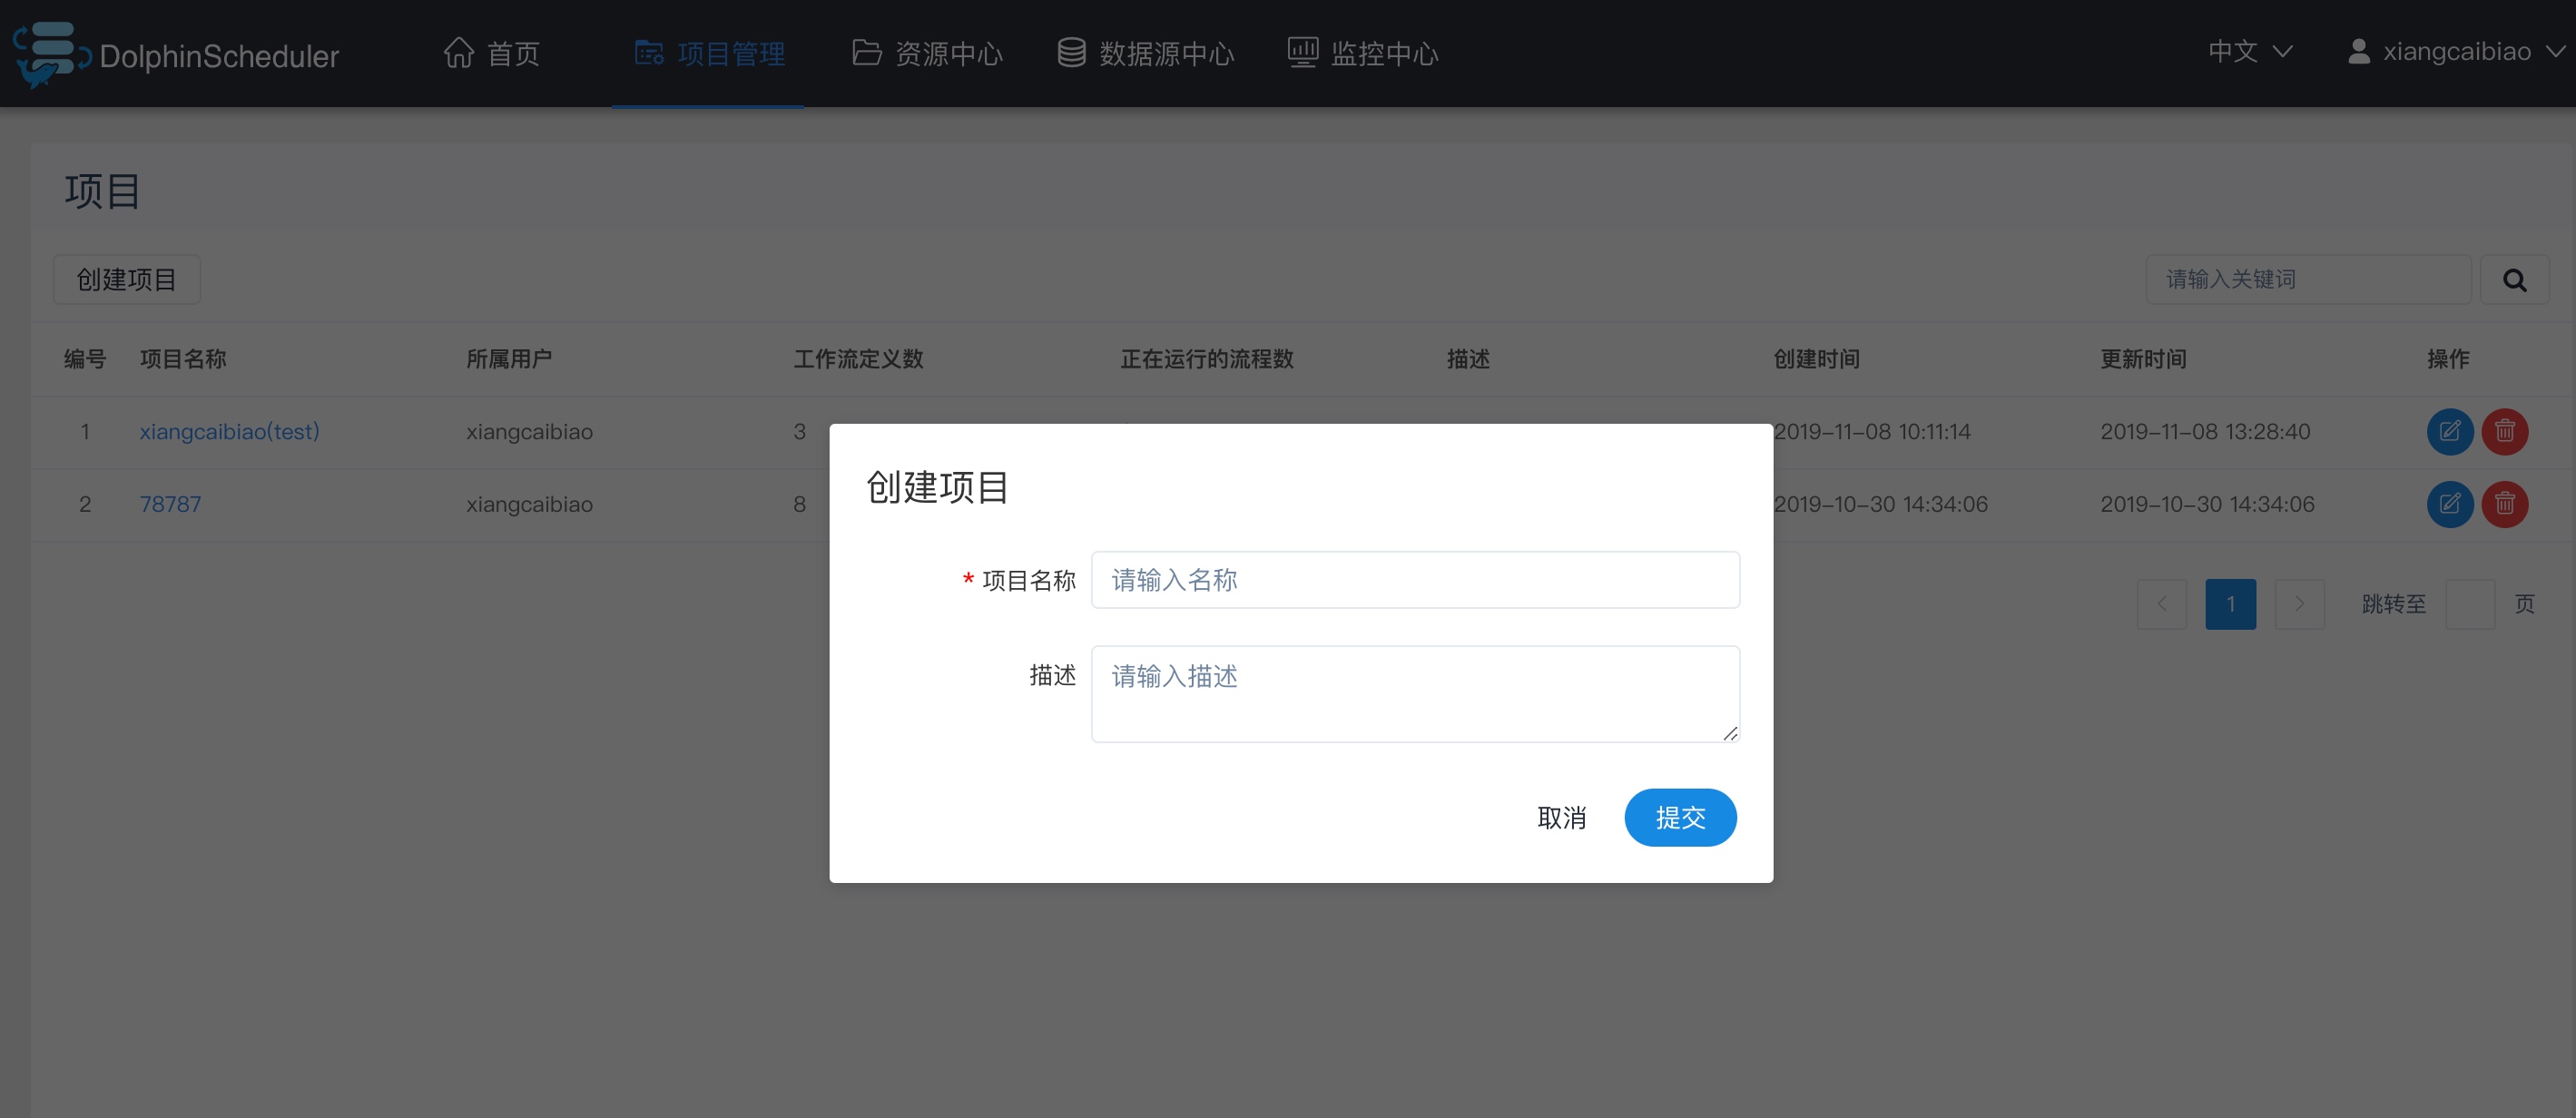Click the user avatar icon beside xiangcaibiao
Screen dimensions: 2576x1118
pos(2358,51)
